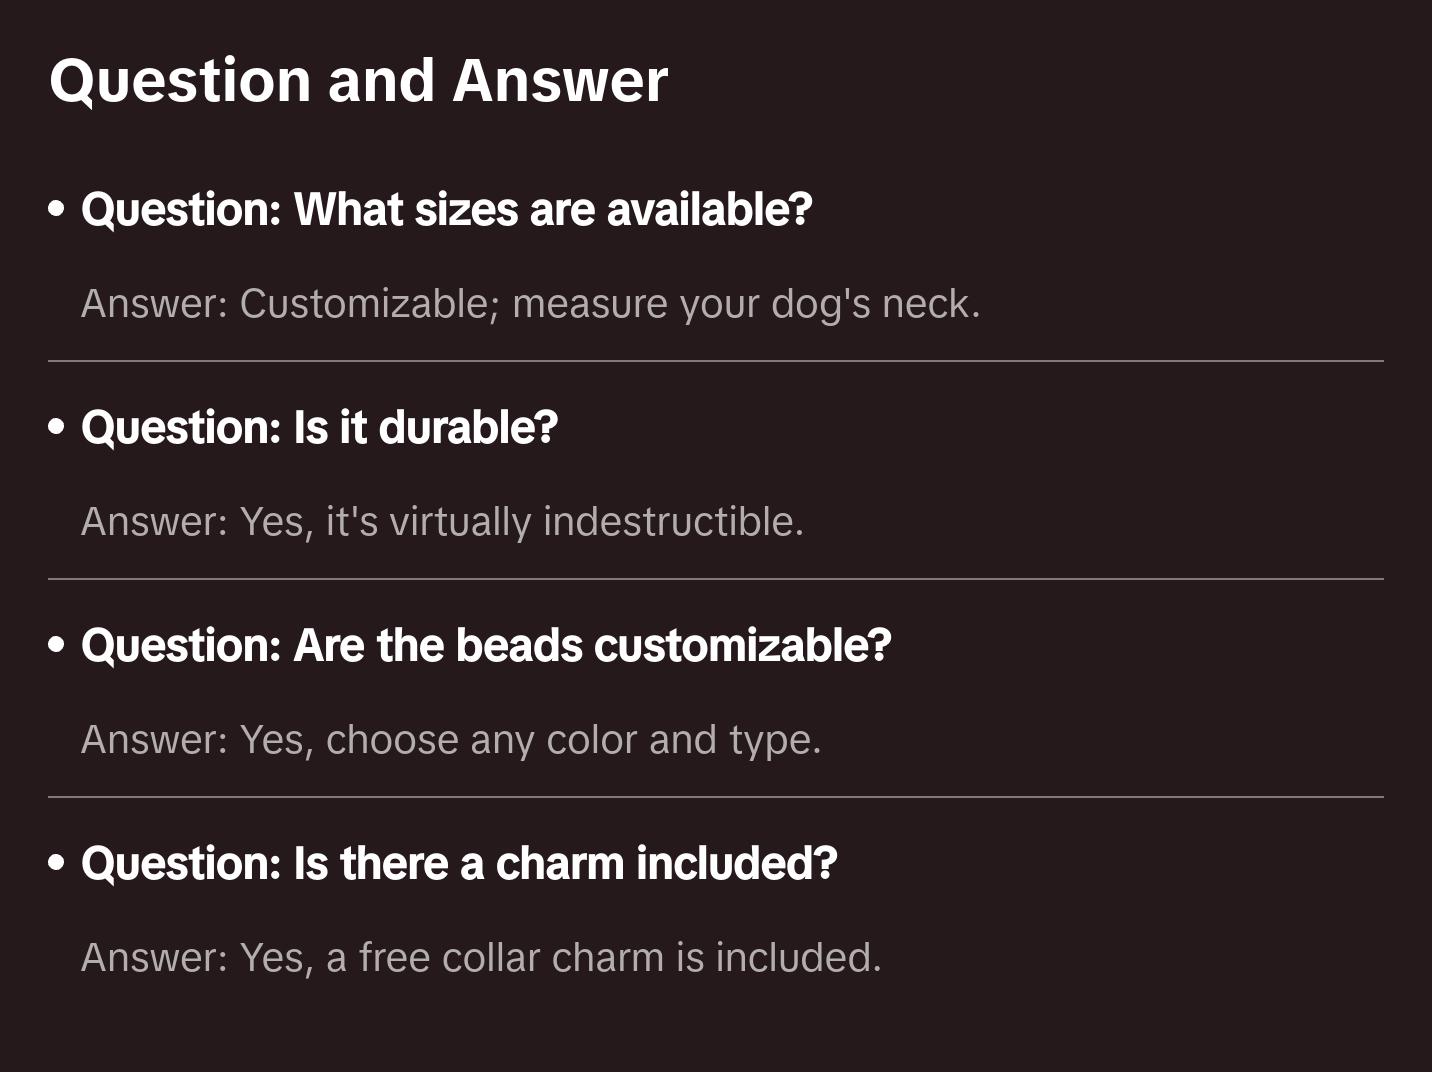Click the bullet before the charm question

pyautogui.click(x=57, y=864)
